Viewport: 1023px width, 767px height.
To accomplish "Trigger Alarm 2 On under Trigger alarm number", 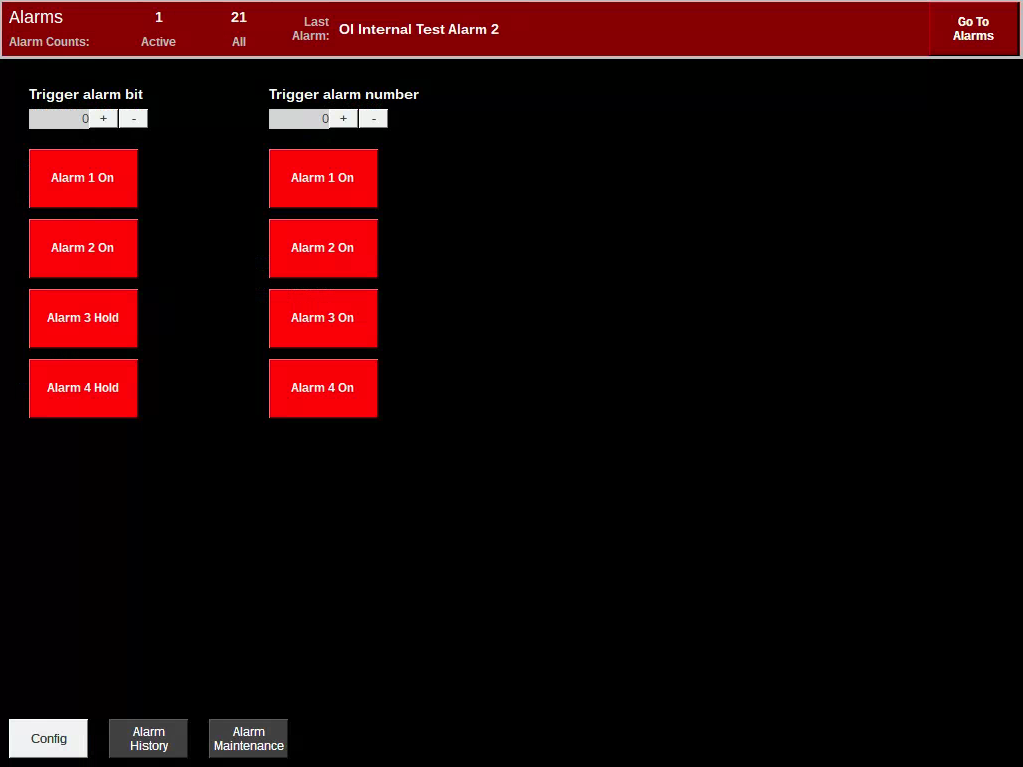I will coord(323,248).
